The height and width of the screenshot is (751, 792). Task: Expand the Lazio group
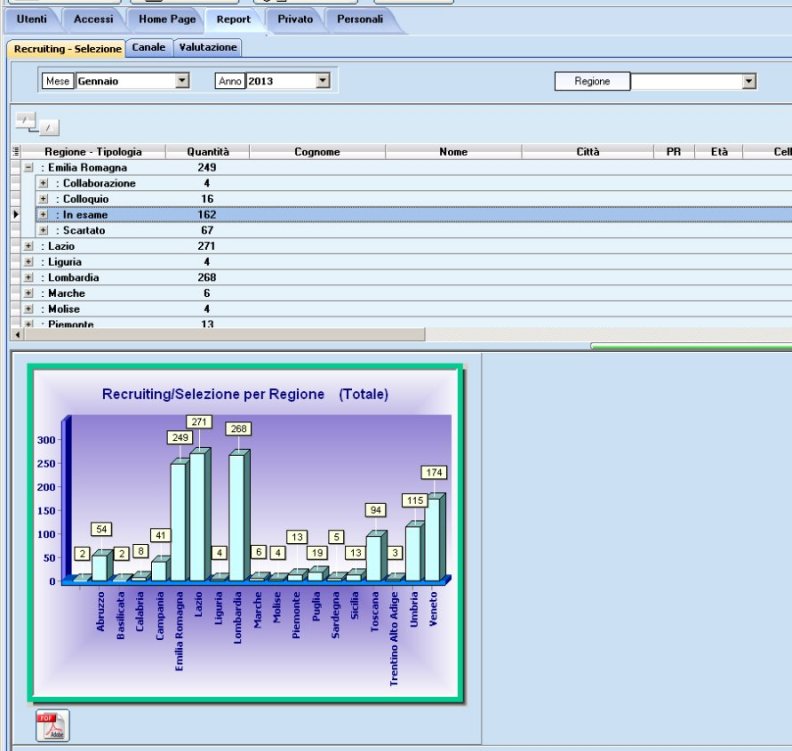pos(29,246)
